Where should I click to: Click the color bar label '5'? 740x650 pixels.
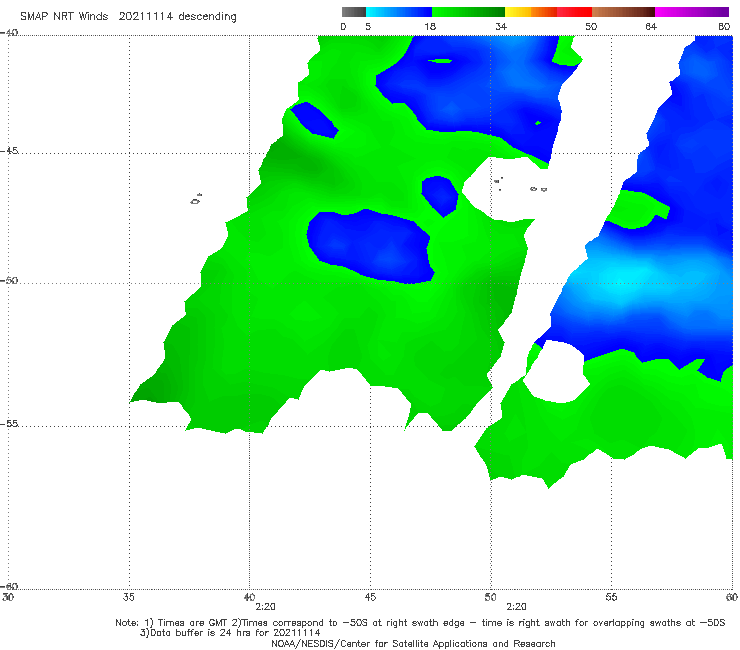(x=368, y=27)
